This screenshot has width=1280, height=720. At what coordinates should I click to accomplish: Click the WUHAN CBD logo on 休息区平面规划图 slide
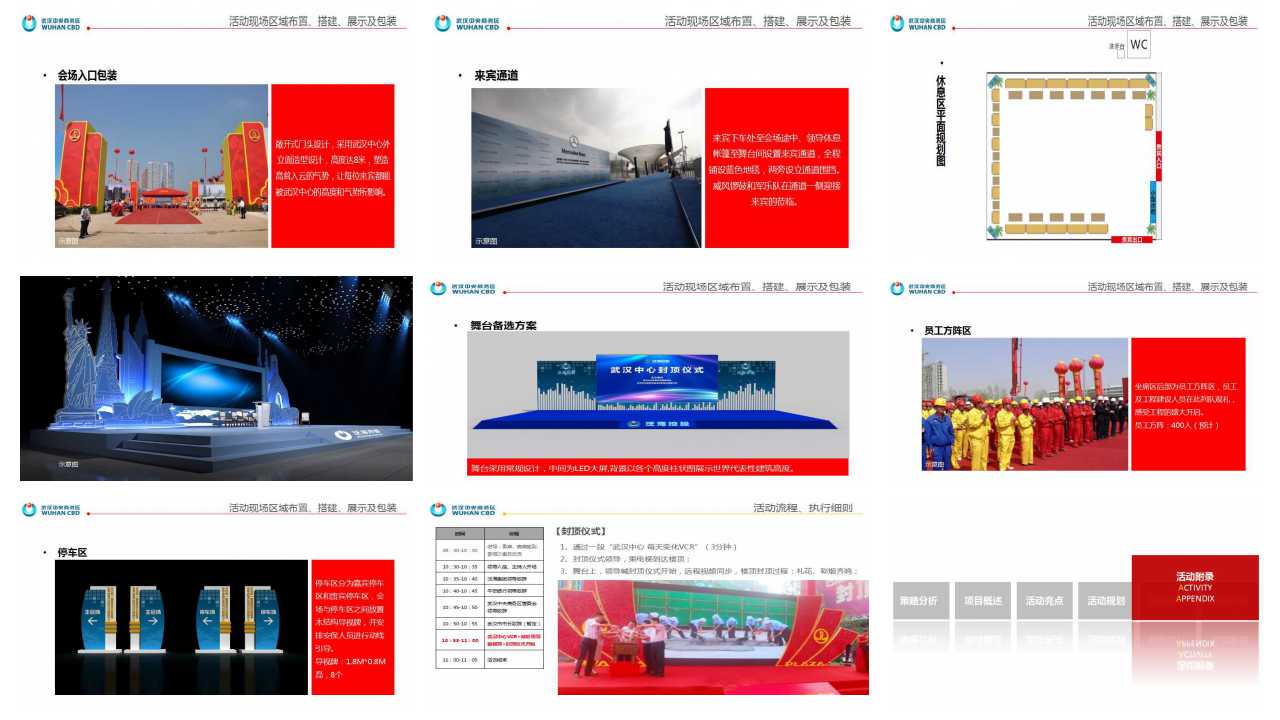[917, 23]
